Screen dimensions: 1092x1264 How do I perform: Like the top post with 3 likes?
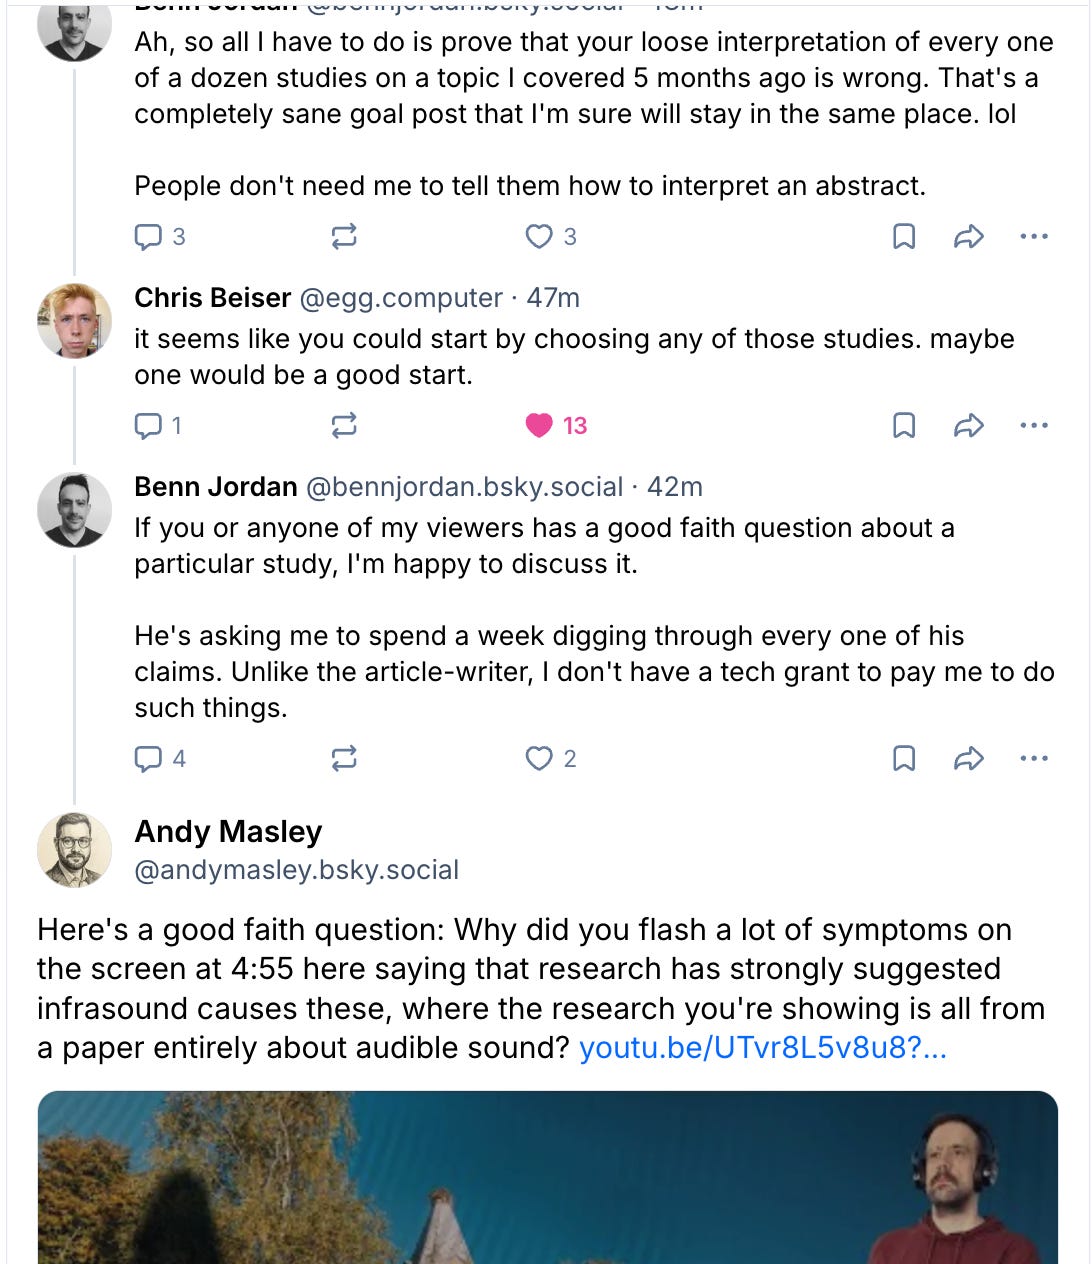[540, 237]
